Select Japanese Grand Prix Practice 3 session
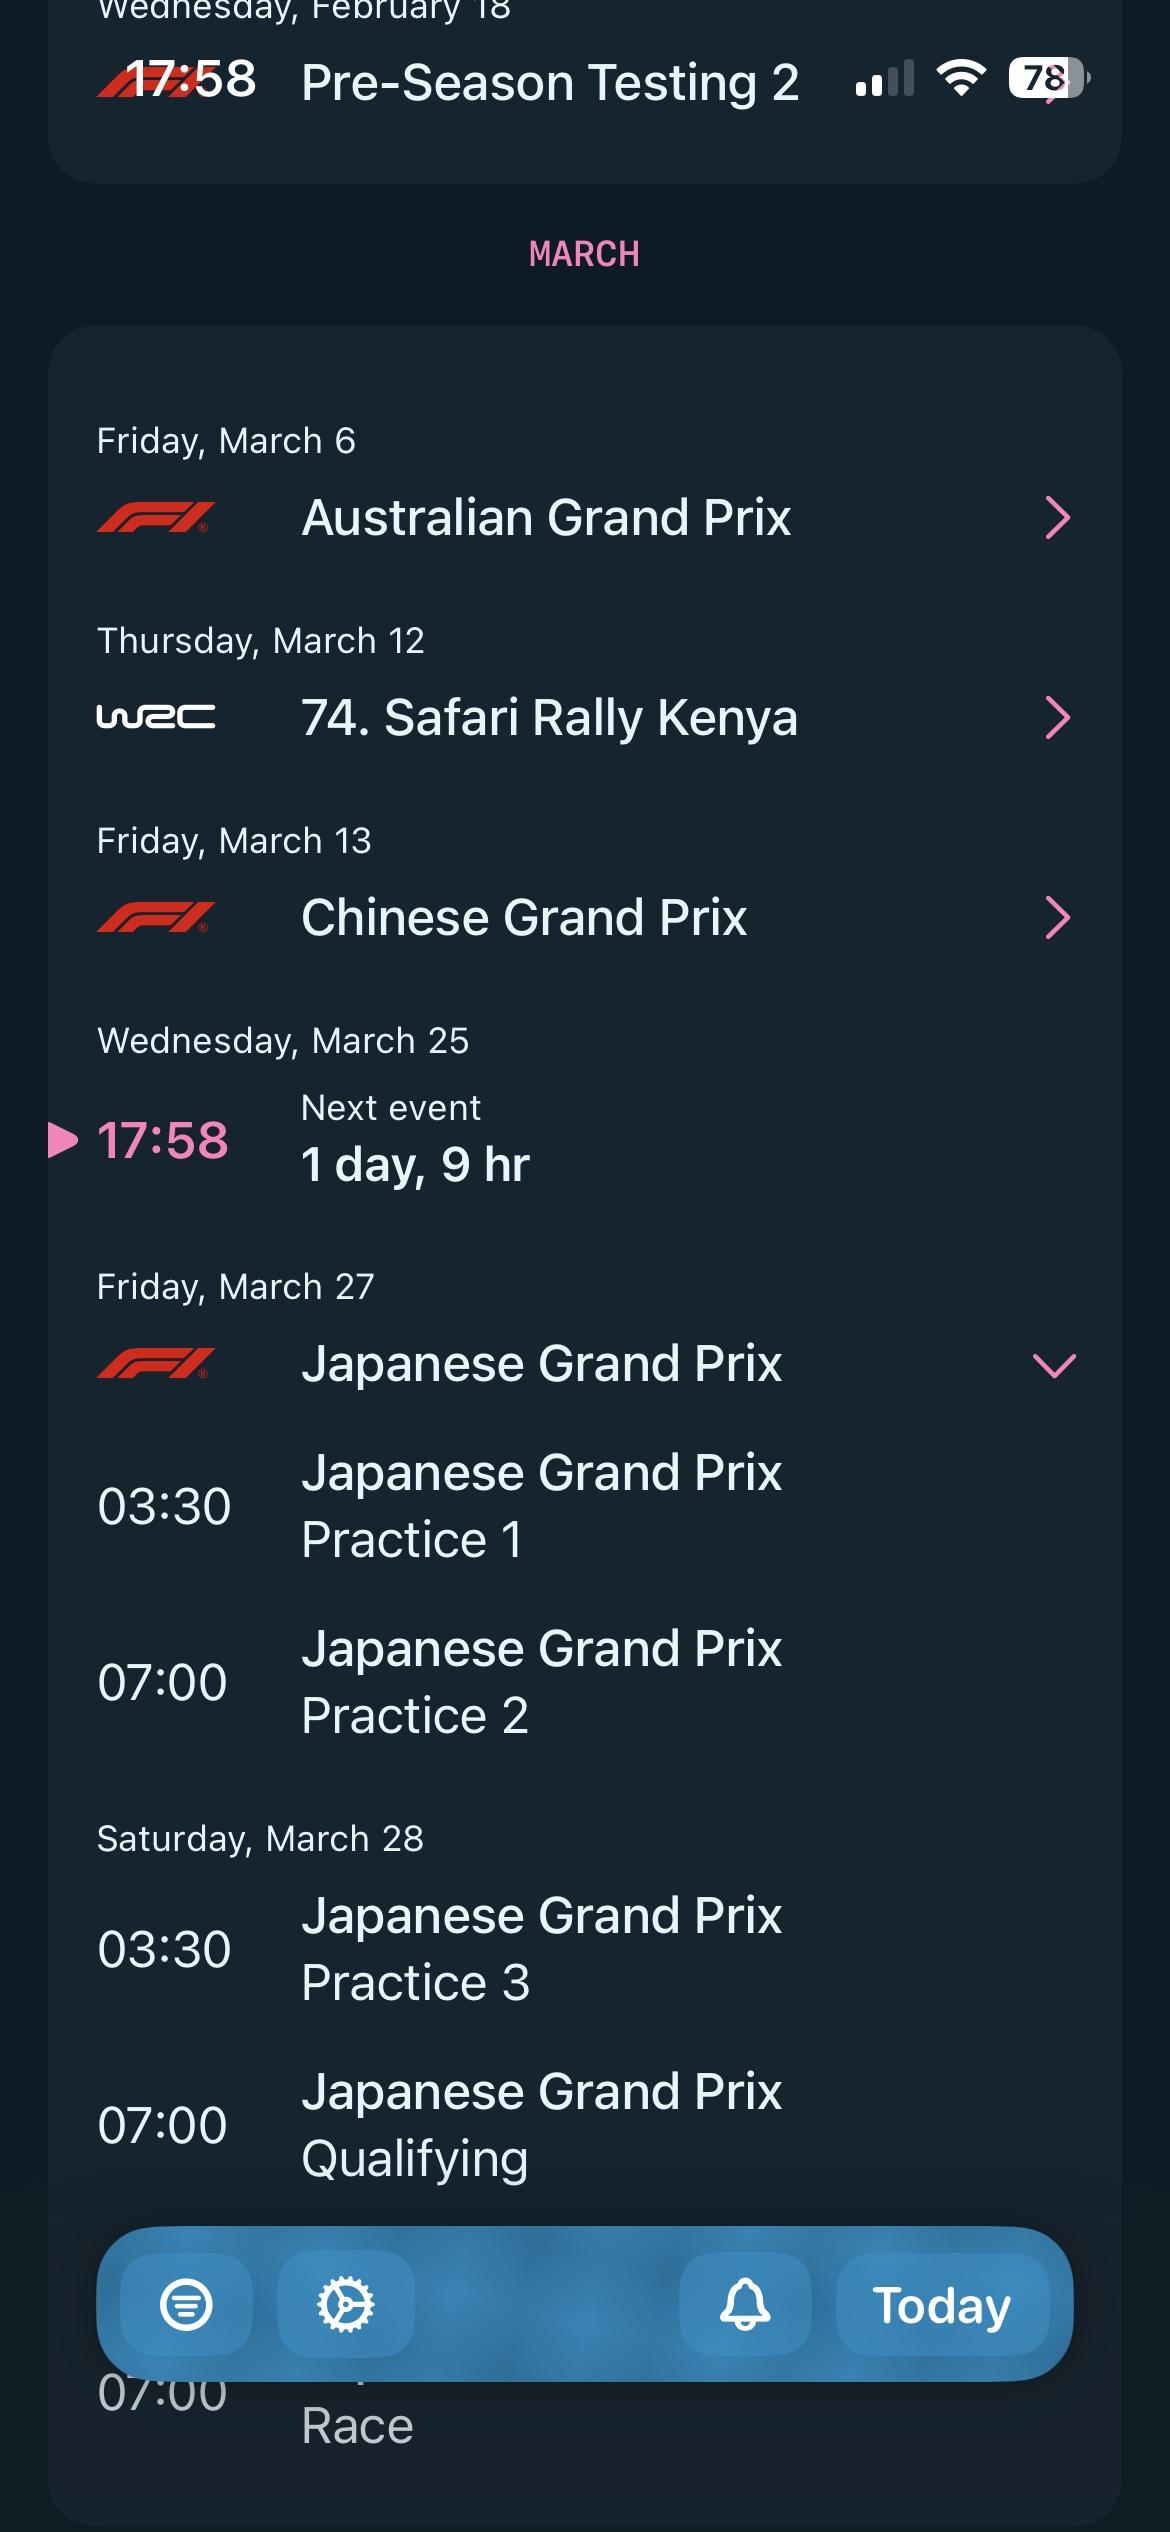The height and width of the screenshot is (2532, 1170). (x=541, y=1949)
